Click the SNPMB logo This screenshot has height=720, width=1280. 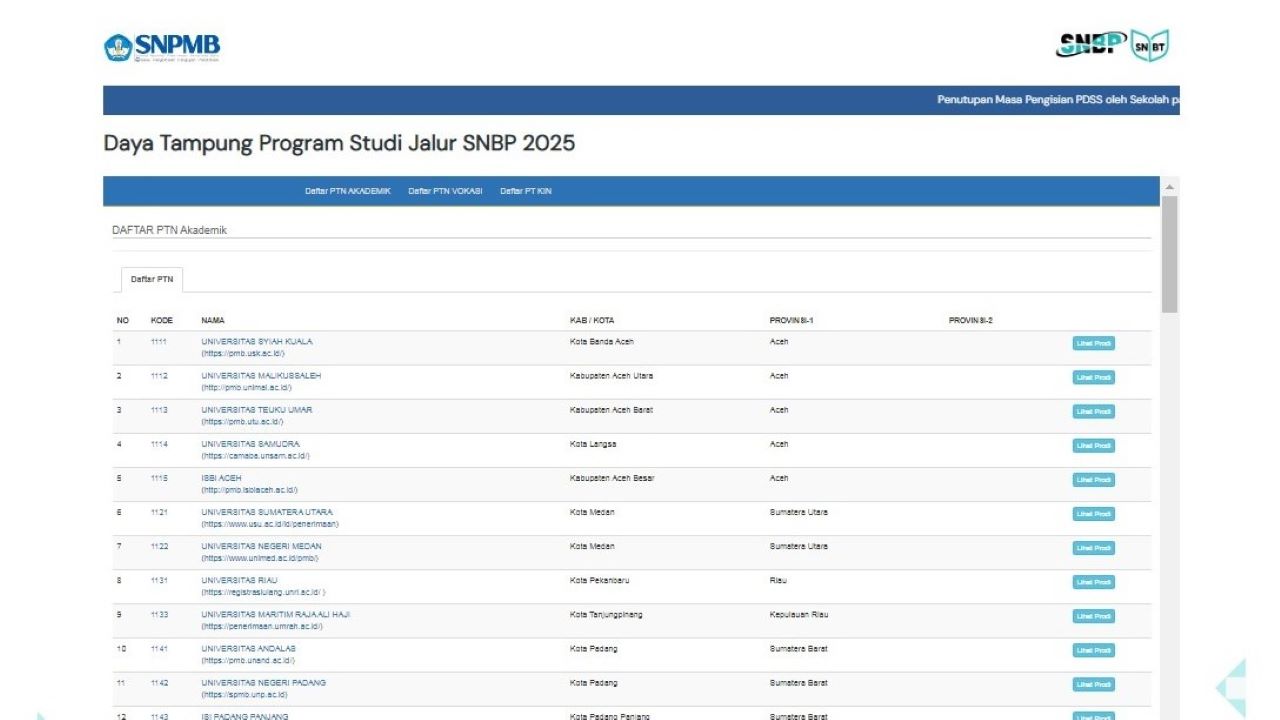(162, 47)
